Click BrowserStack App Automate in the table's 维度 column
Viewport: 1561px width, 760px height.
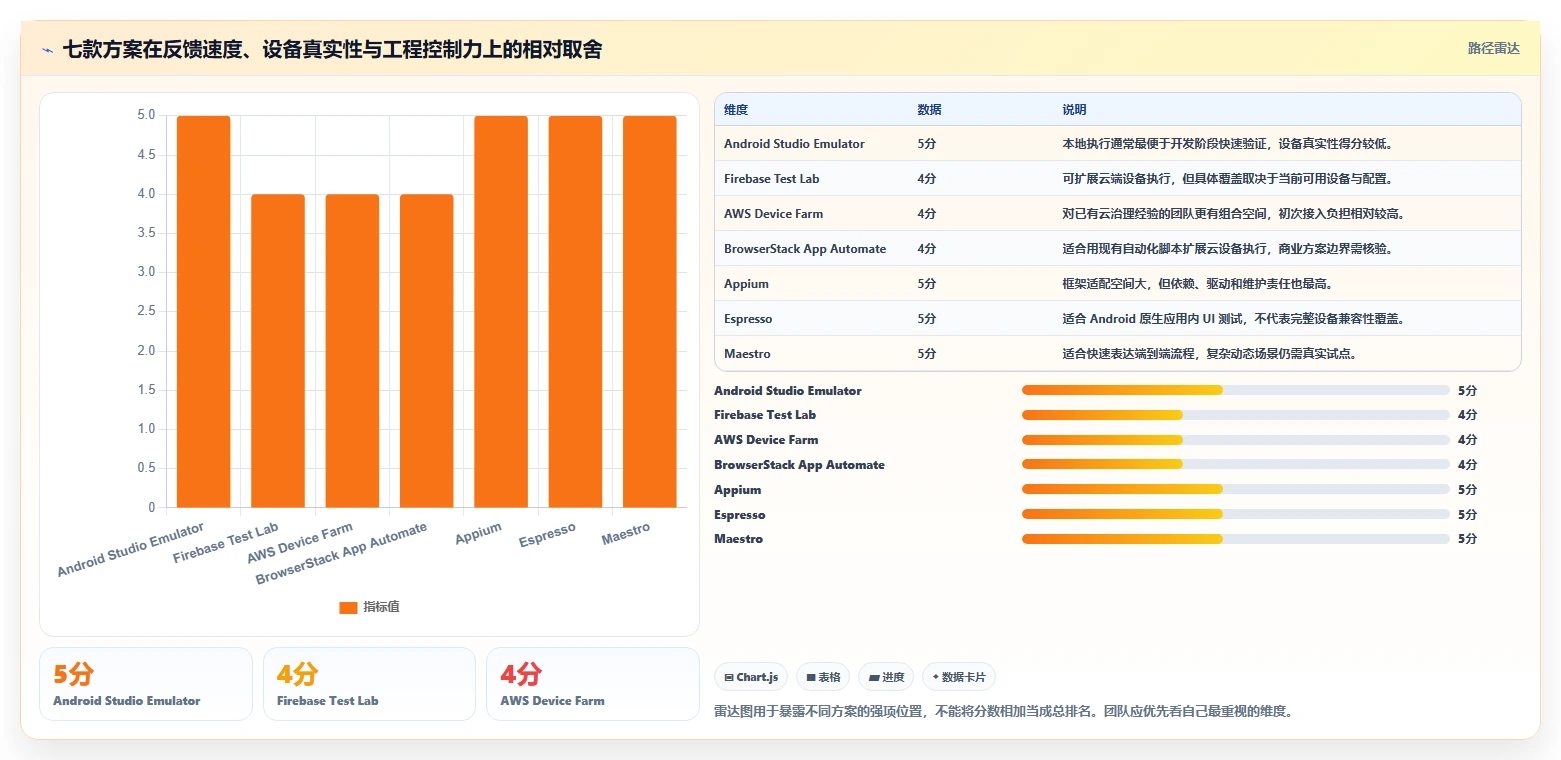(805, 249)
